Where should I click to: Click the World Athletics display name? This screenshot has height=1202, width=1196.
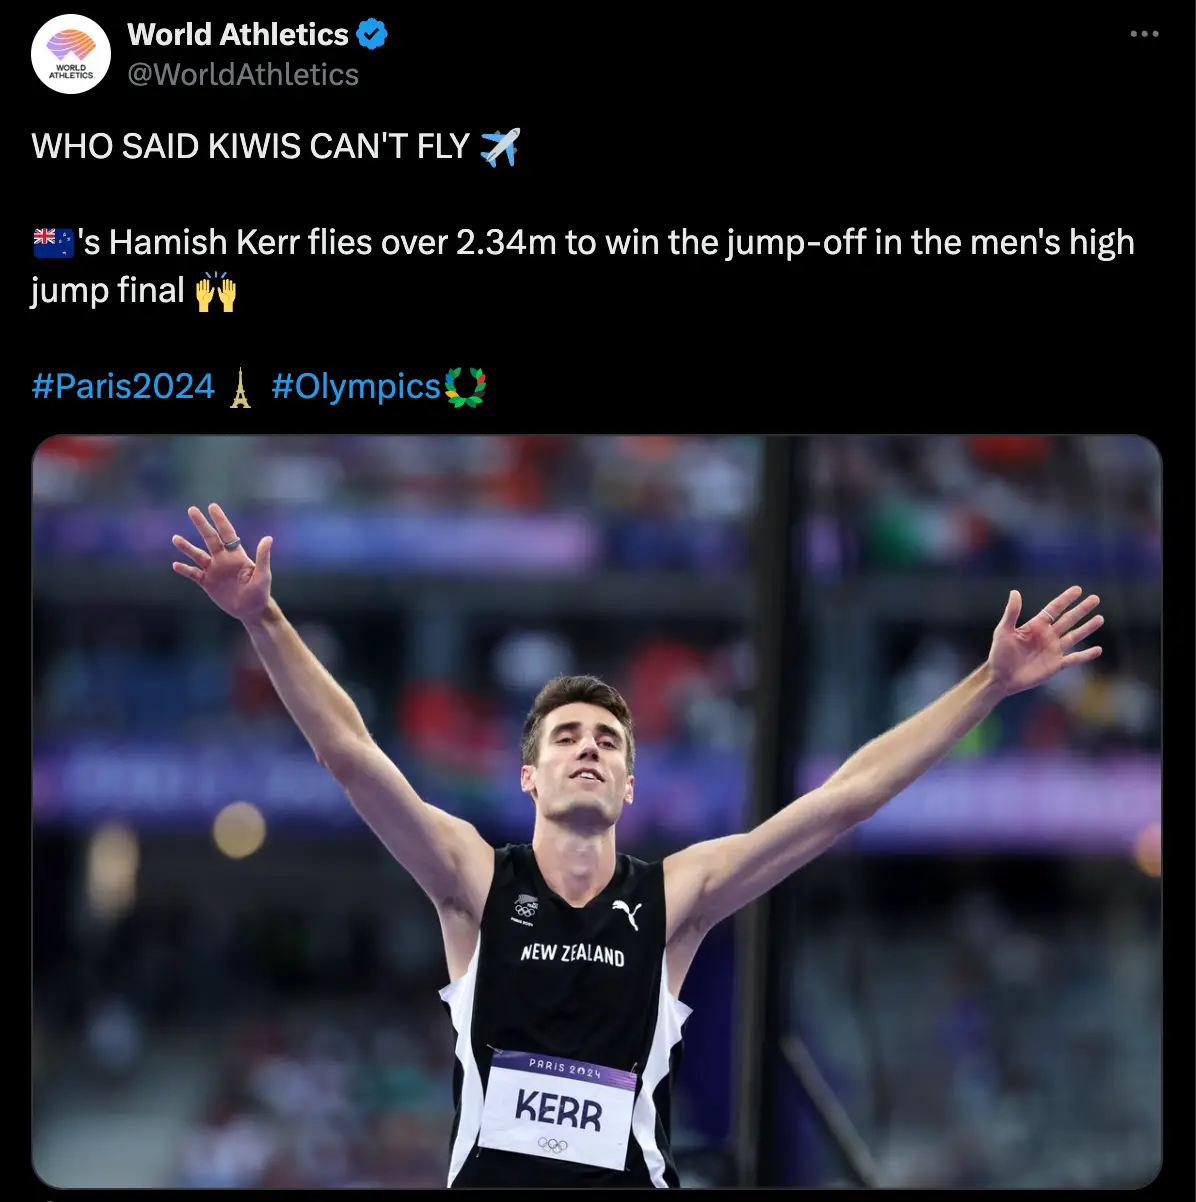coord(238,35)
